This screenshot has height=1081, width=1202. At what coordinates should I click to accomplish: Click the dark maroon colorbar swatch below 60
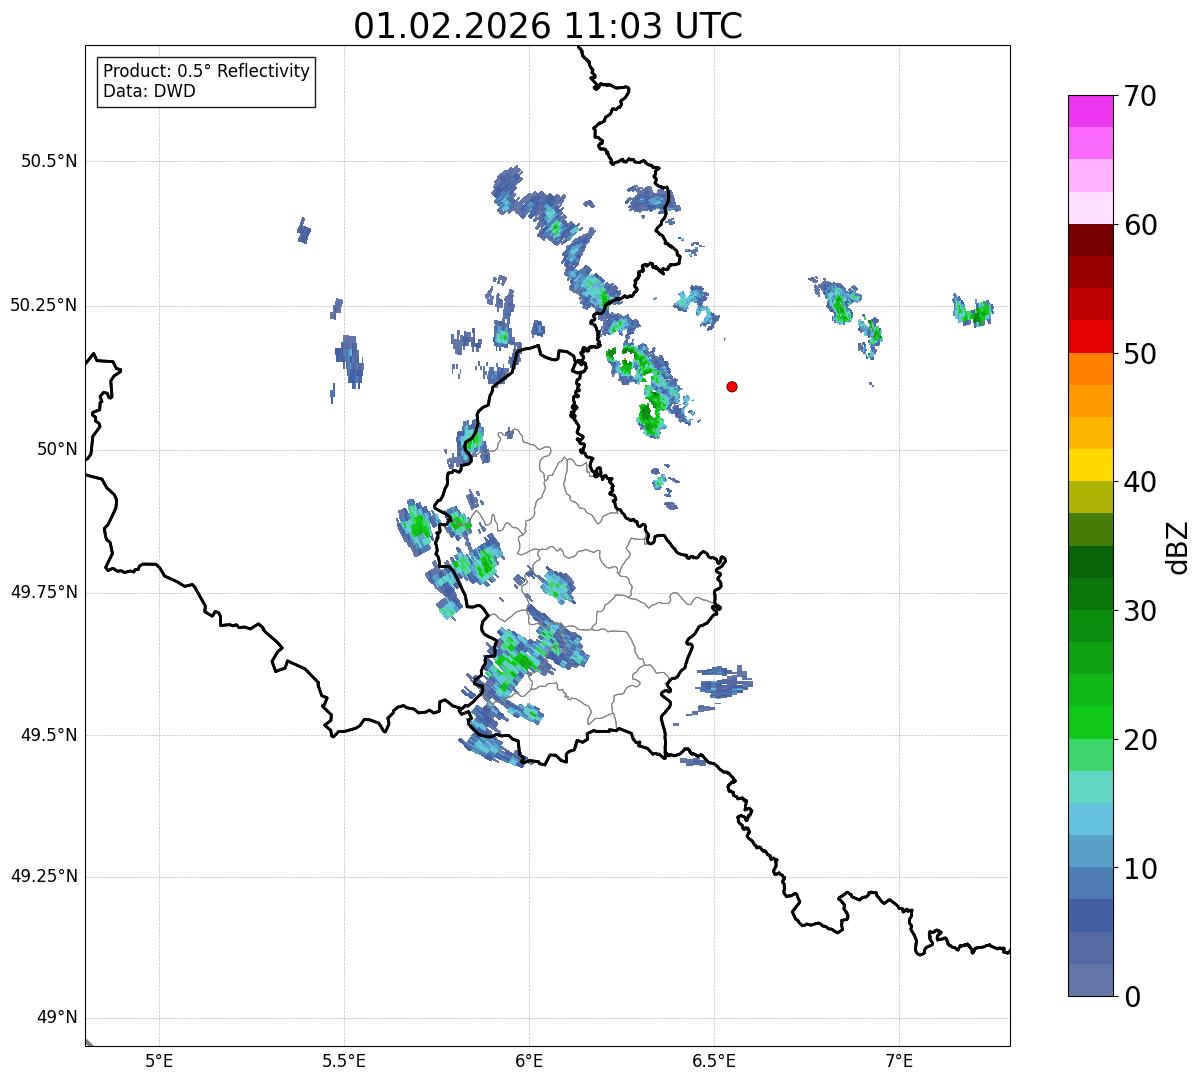click(x=1090, y=240)
